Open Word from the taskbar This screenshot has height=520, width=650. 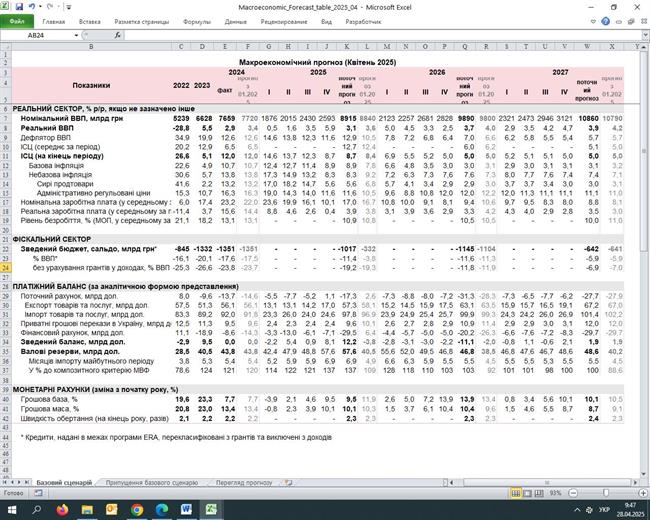coord(186,509)
